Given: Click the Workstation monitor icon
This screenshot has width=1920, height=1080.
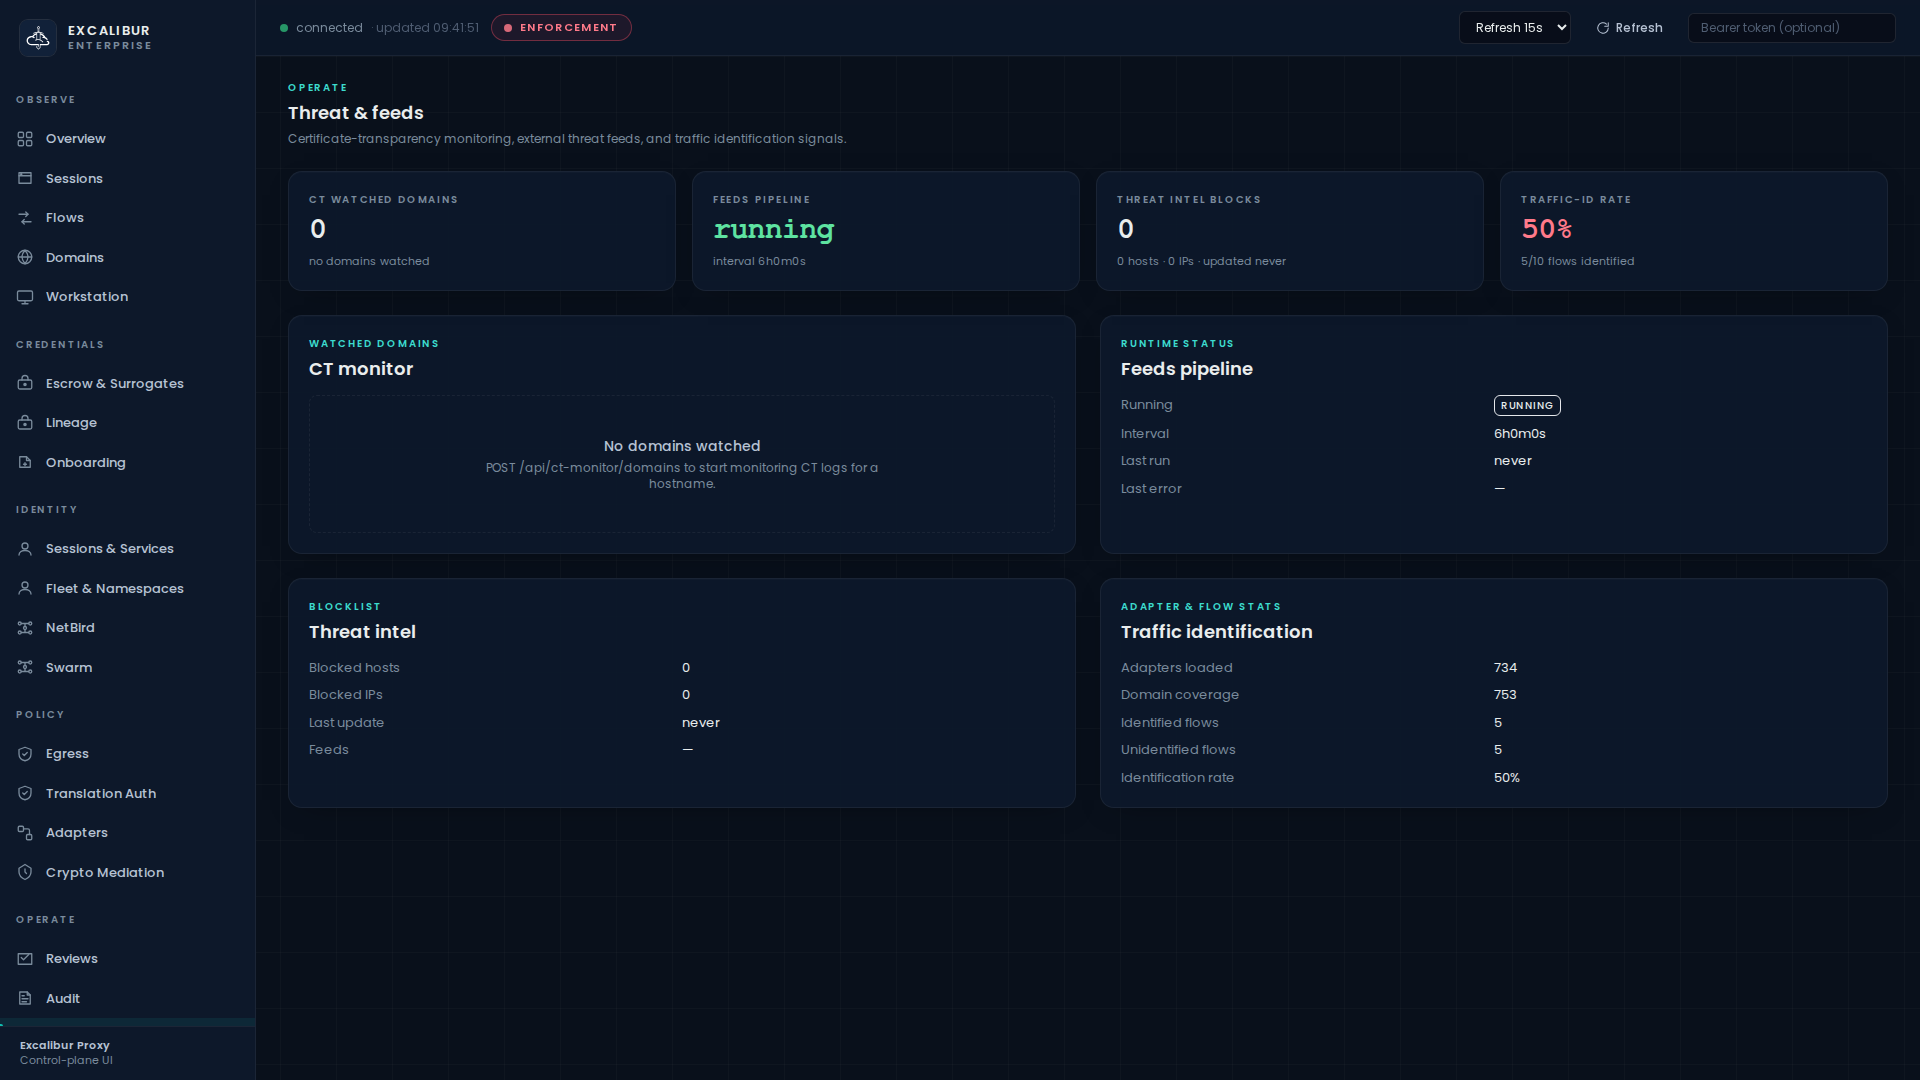Looking at the screenshot, I should point(25,297).
